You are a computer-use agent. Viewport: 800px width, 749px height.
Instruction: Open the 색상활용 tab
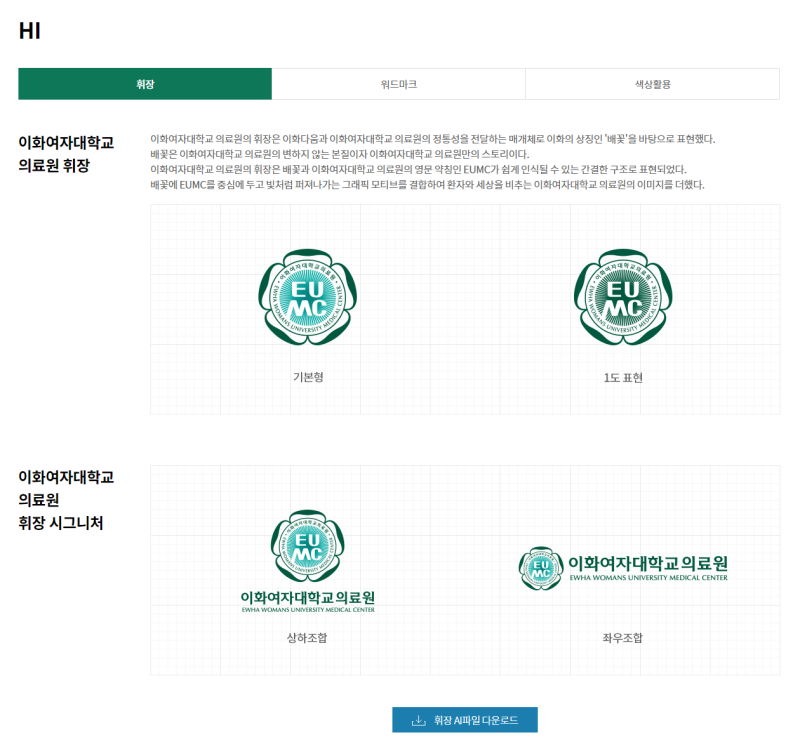(652, 84)
